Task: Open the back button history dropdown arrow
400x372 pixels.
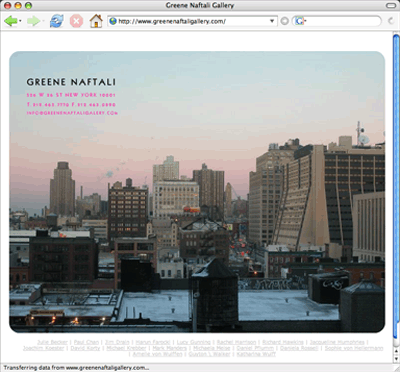Action: point(20,21)
